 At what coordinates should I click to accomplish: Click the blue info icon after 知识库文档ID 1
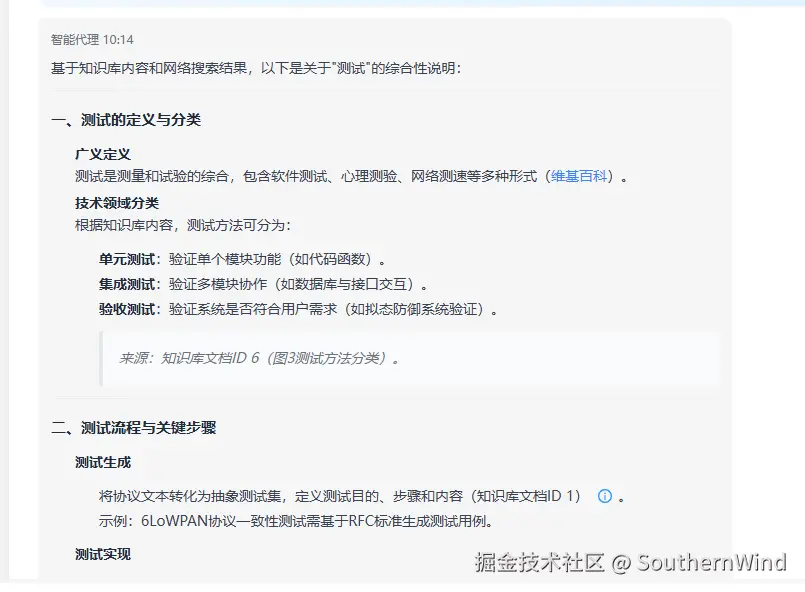click(x=605, y=496)
